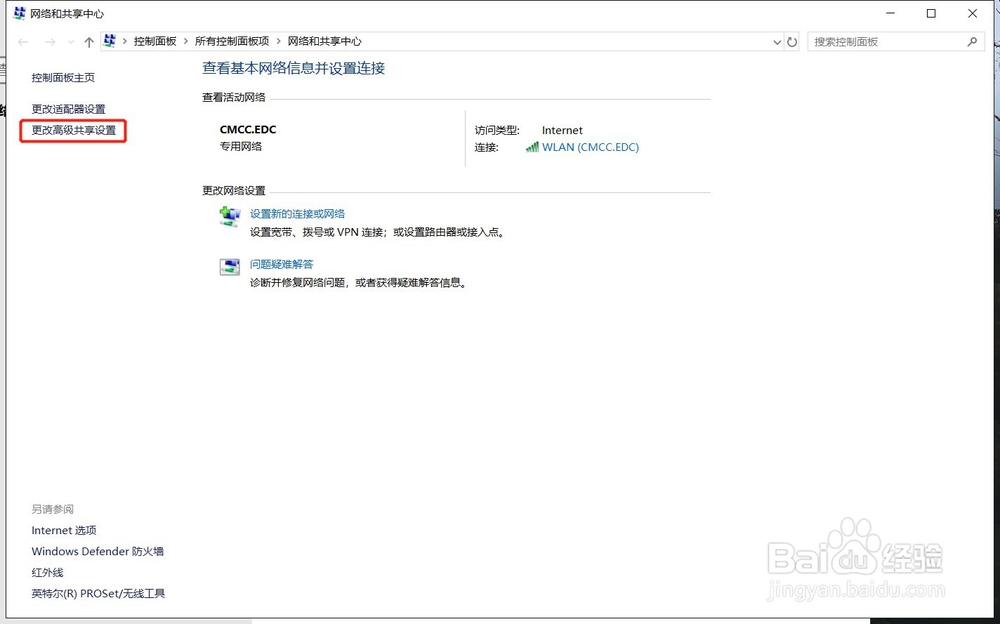Open 更改适配器设置
Screen dimensions: 1000x624
pyautogui.click(x=68, y=108)
